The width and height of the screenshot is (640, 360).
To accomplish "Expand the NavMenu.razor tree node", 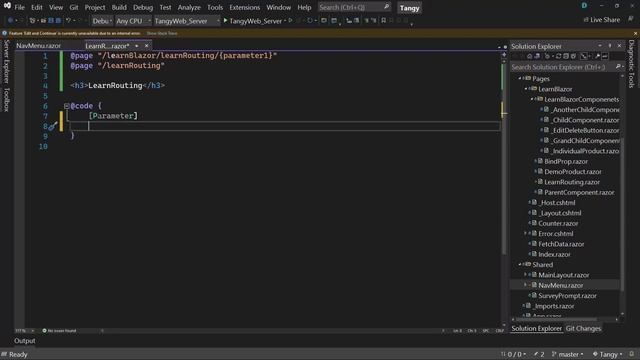I will (526, 285).
